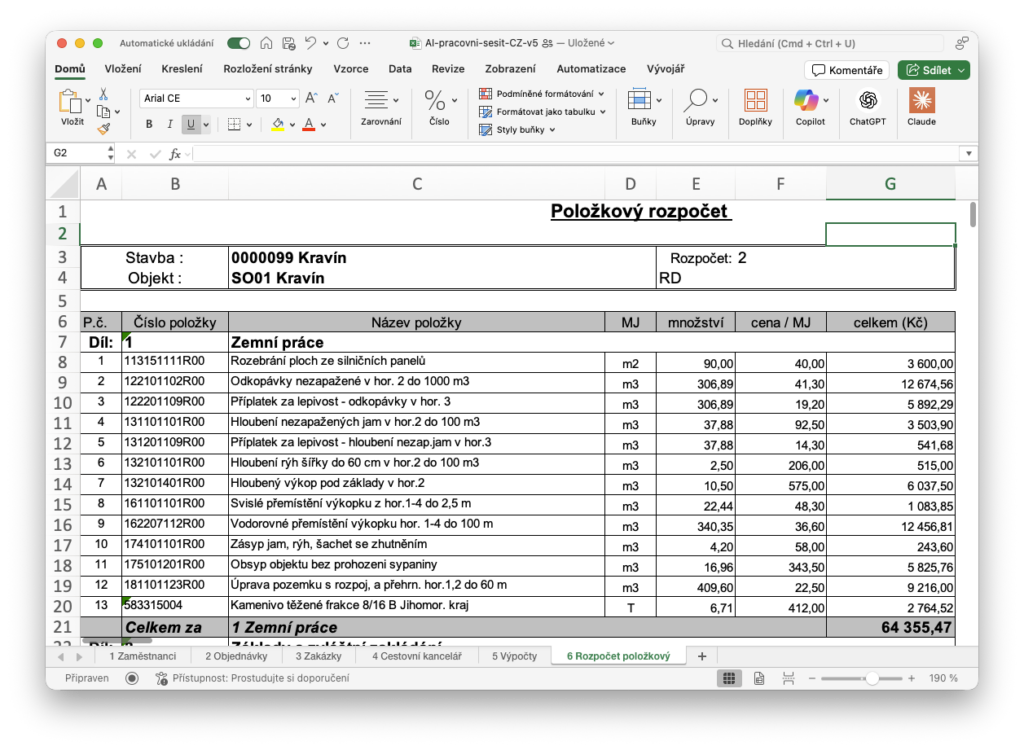Click the Vložit paste icon
Screen dimensions: 1024x750
tap(69, 102)
